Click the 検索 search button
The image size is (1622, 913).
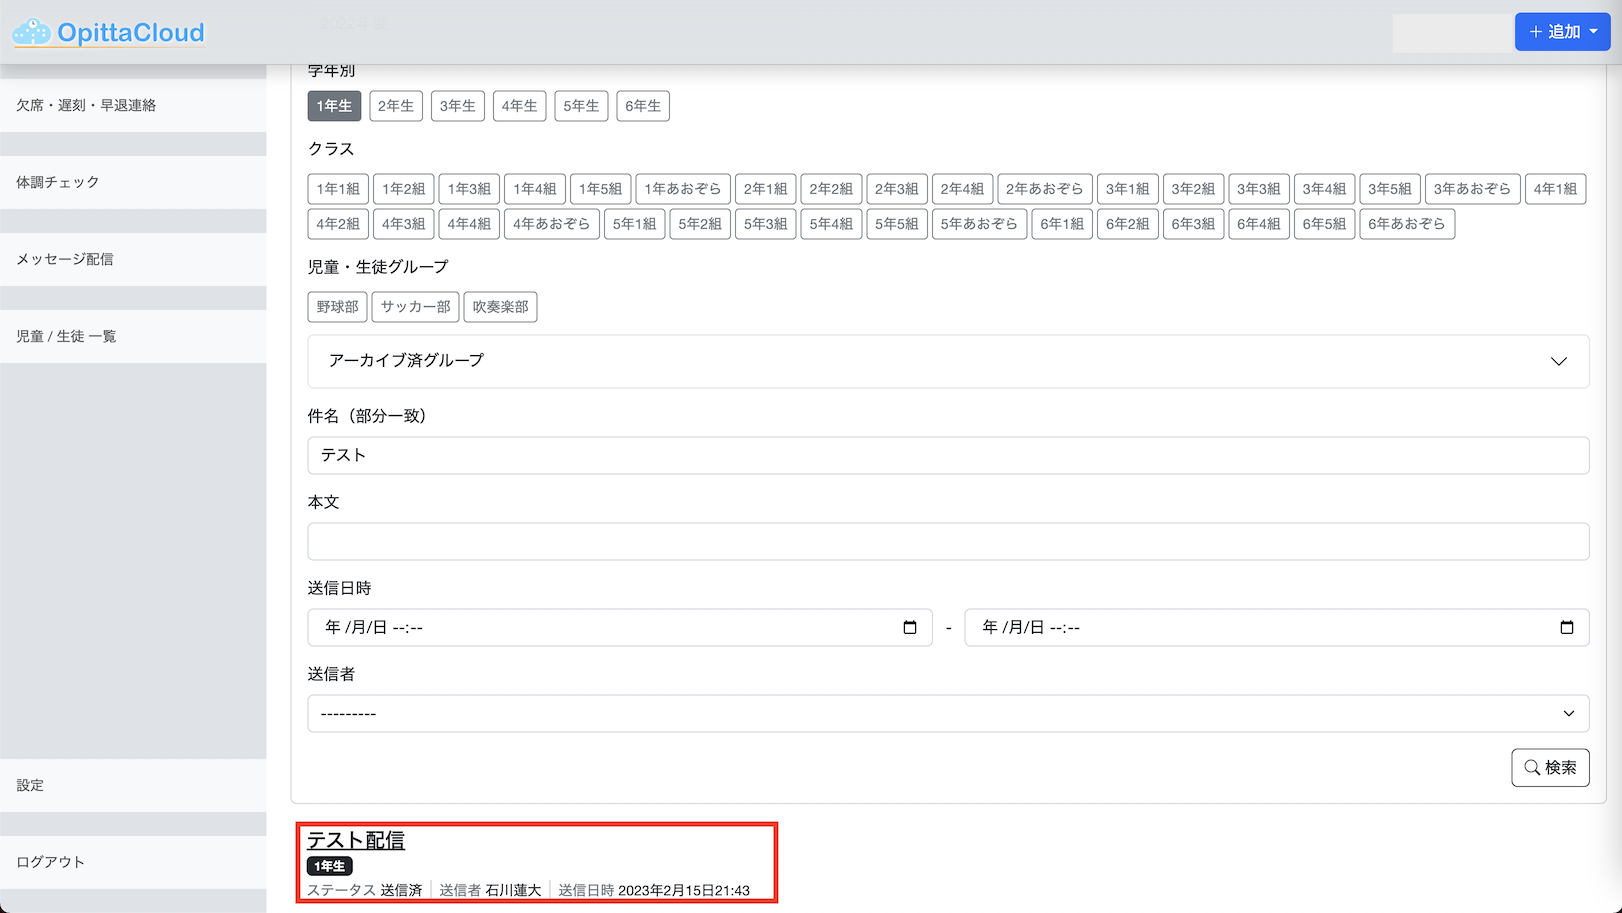tap(1550, 768)
